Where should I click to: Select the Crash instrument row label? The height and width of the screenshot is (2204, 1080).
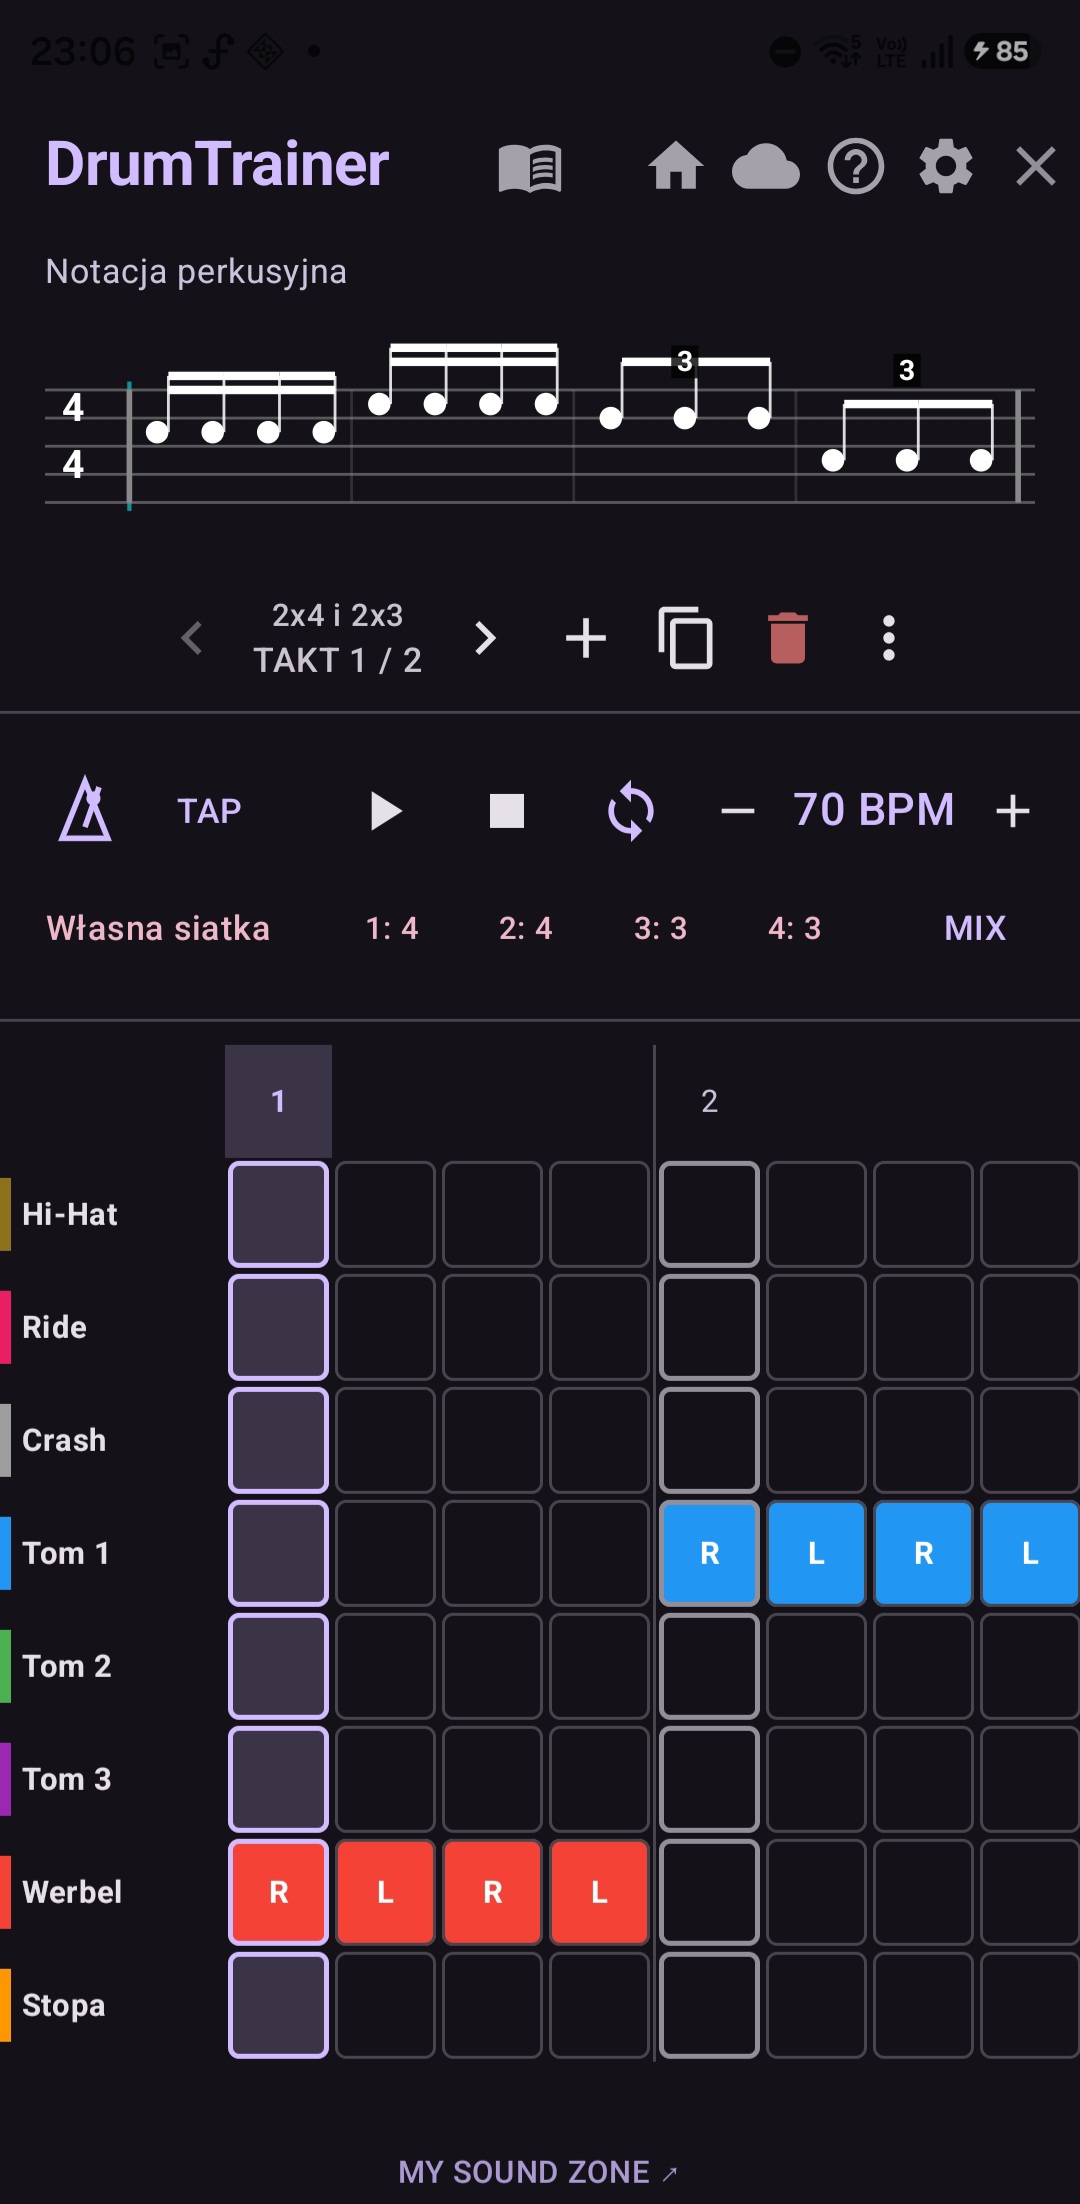pos(64,1440)
